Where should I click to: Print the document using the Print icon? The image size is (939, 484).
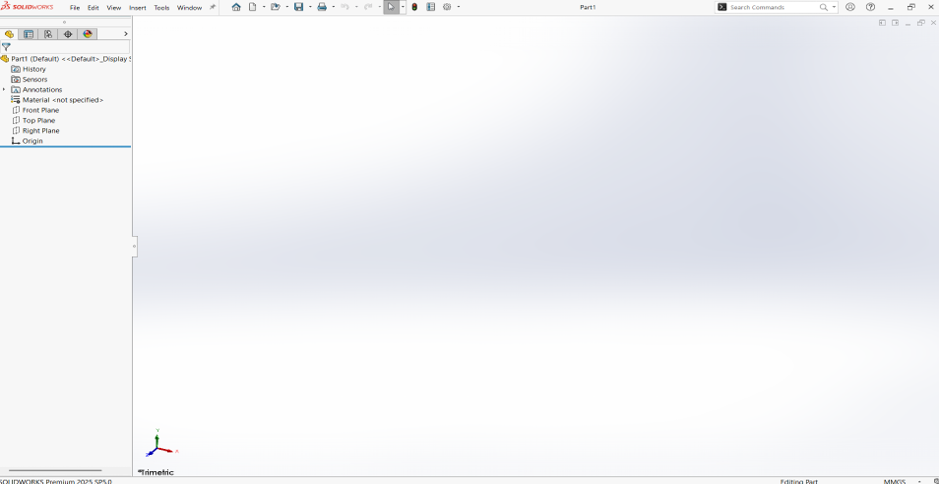(322, 7)
